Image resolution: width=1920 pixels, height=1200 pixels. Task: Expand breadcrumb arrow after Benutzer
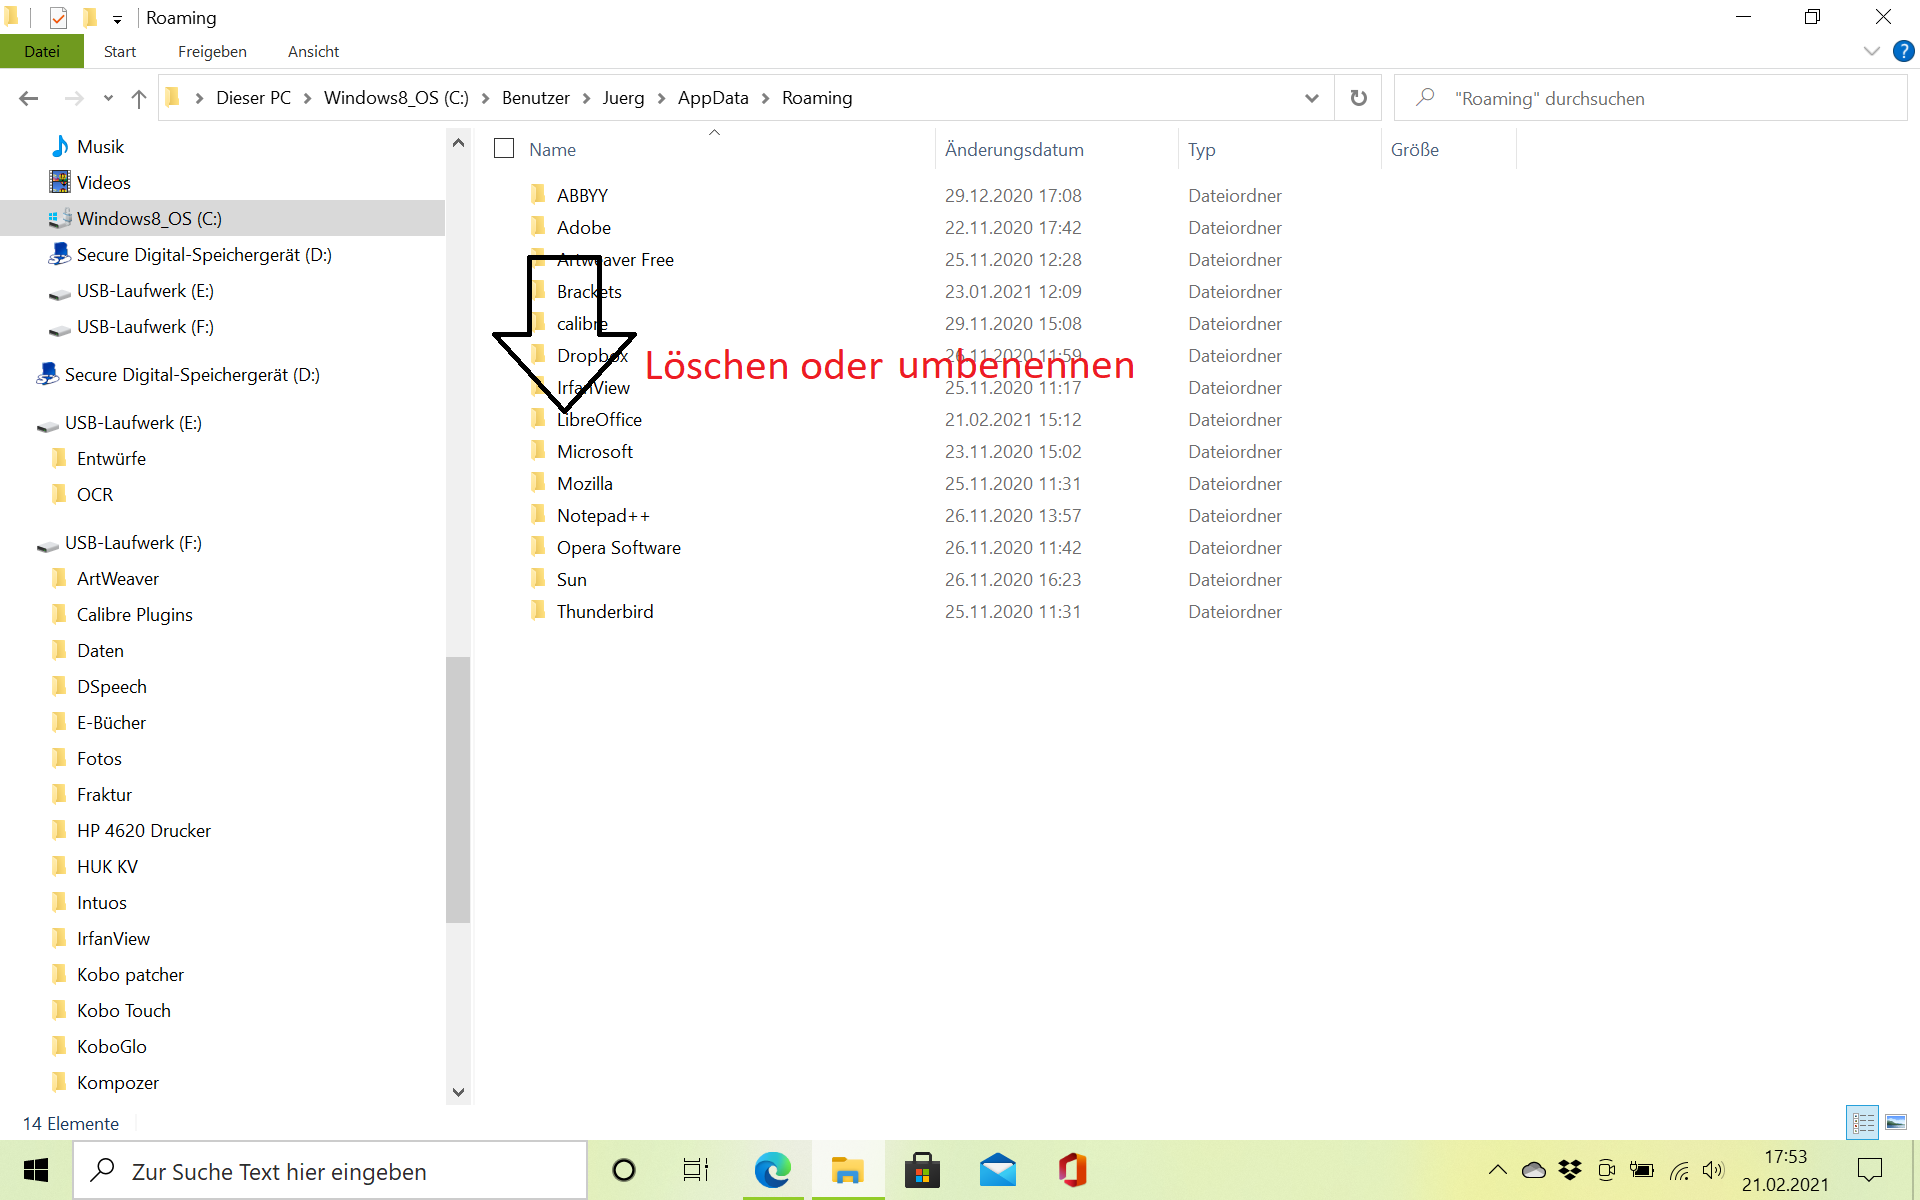tap(586, 98)
